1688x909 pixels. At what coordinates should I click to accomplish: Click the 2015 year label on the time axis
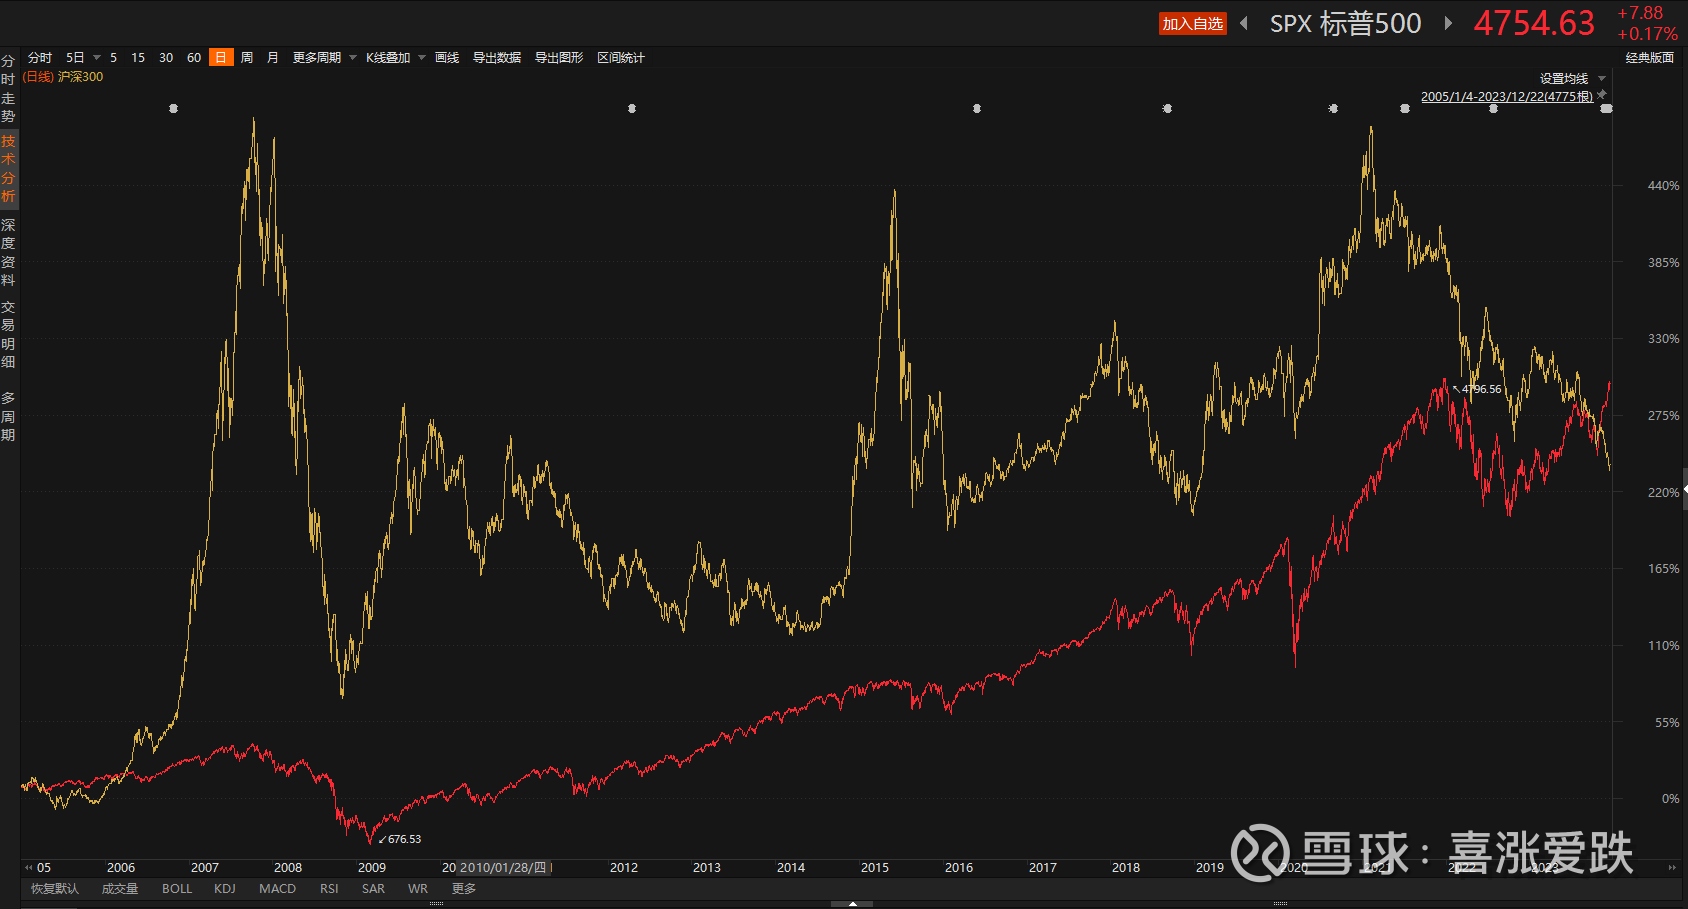pos(875,867)
